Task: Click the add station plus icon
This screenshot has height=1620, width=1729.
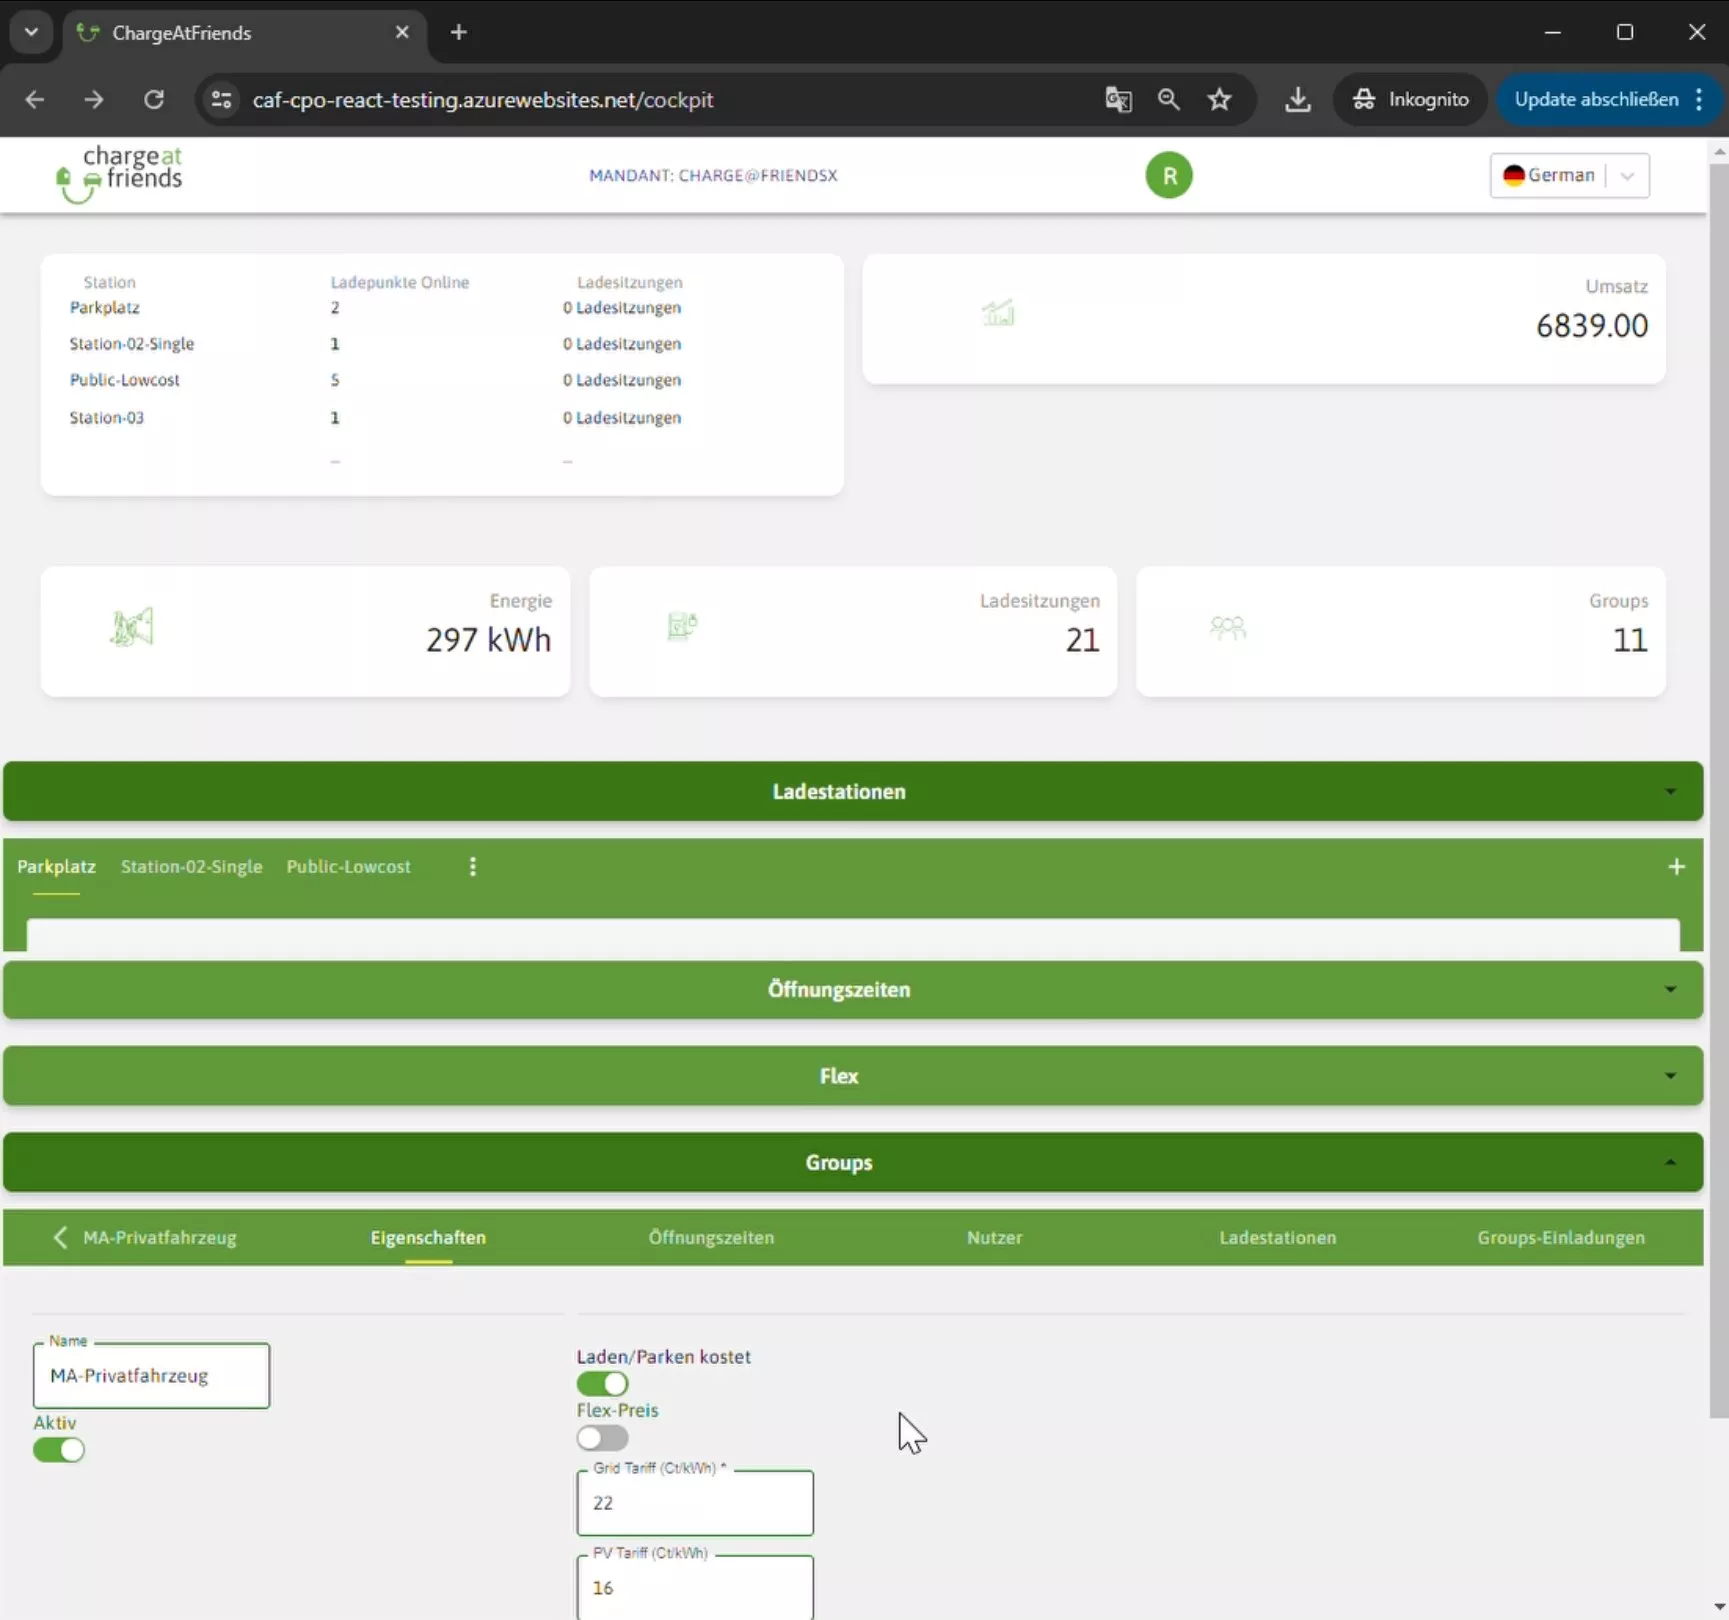Action: (x=1676, y=867)
